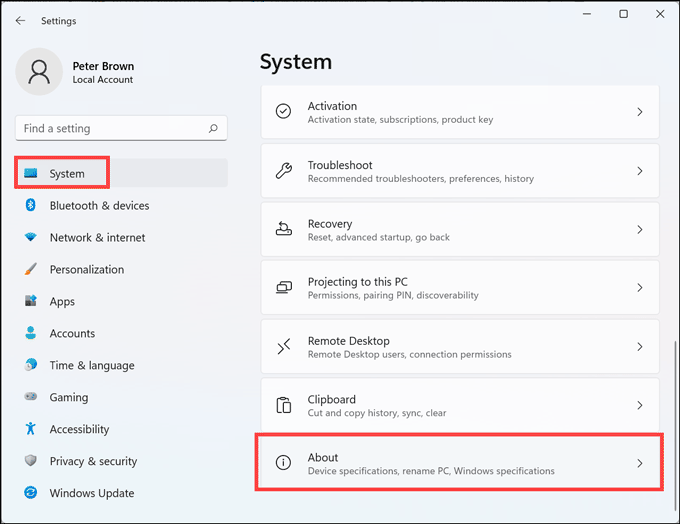Open Projecting to this PC chevron

click(x=640, y=288)
